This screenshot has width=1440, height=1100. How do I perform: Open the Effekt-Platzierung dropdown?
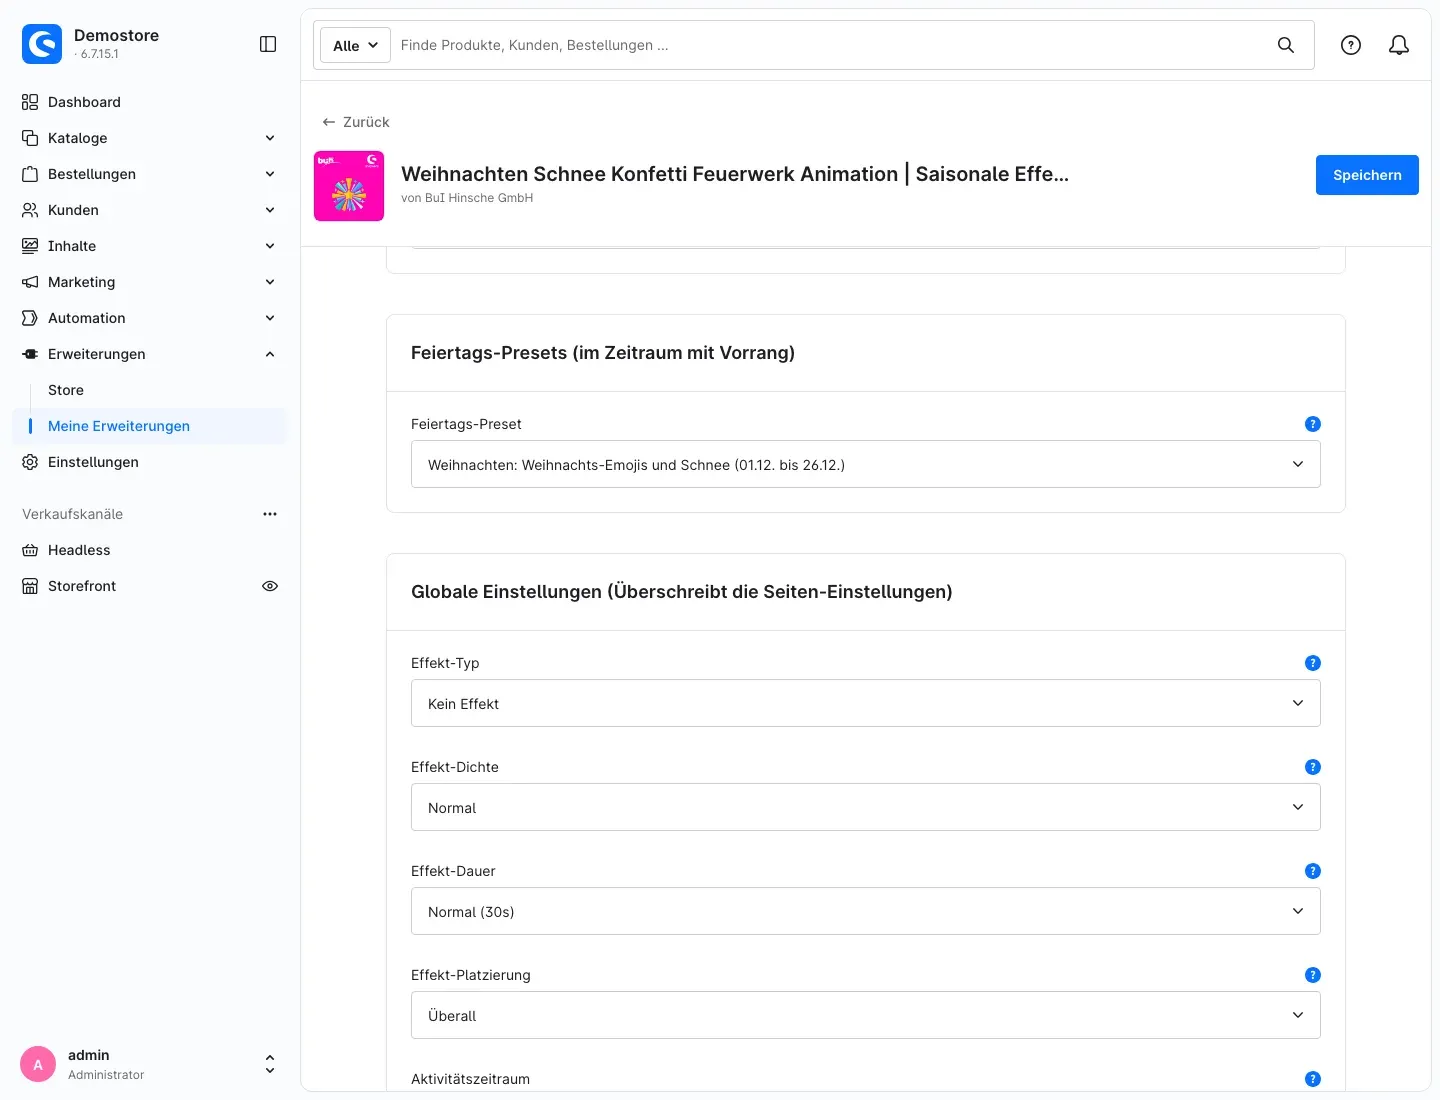tap(866, 1015)
